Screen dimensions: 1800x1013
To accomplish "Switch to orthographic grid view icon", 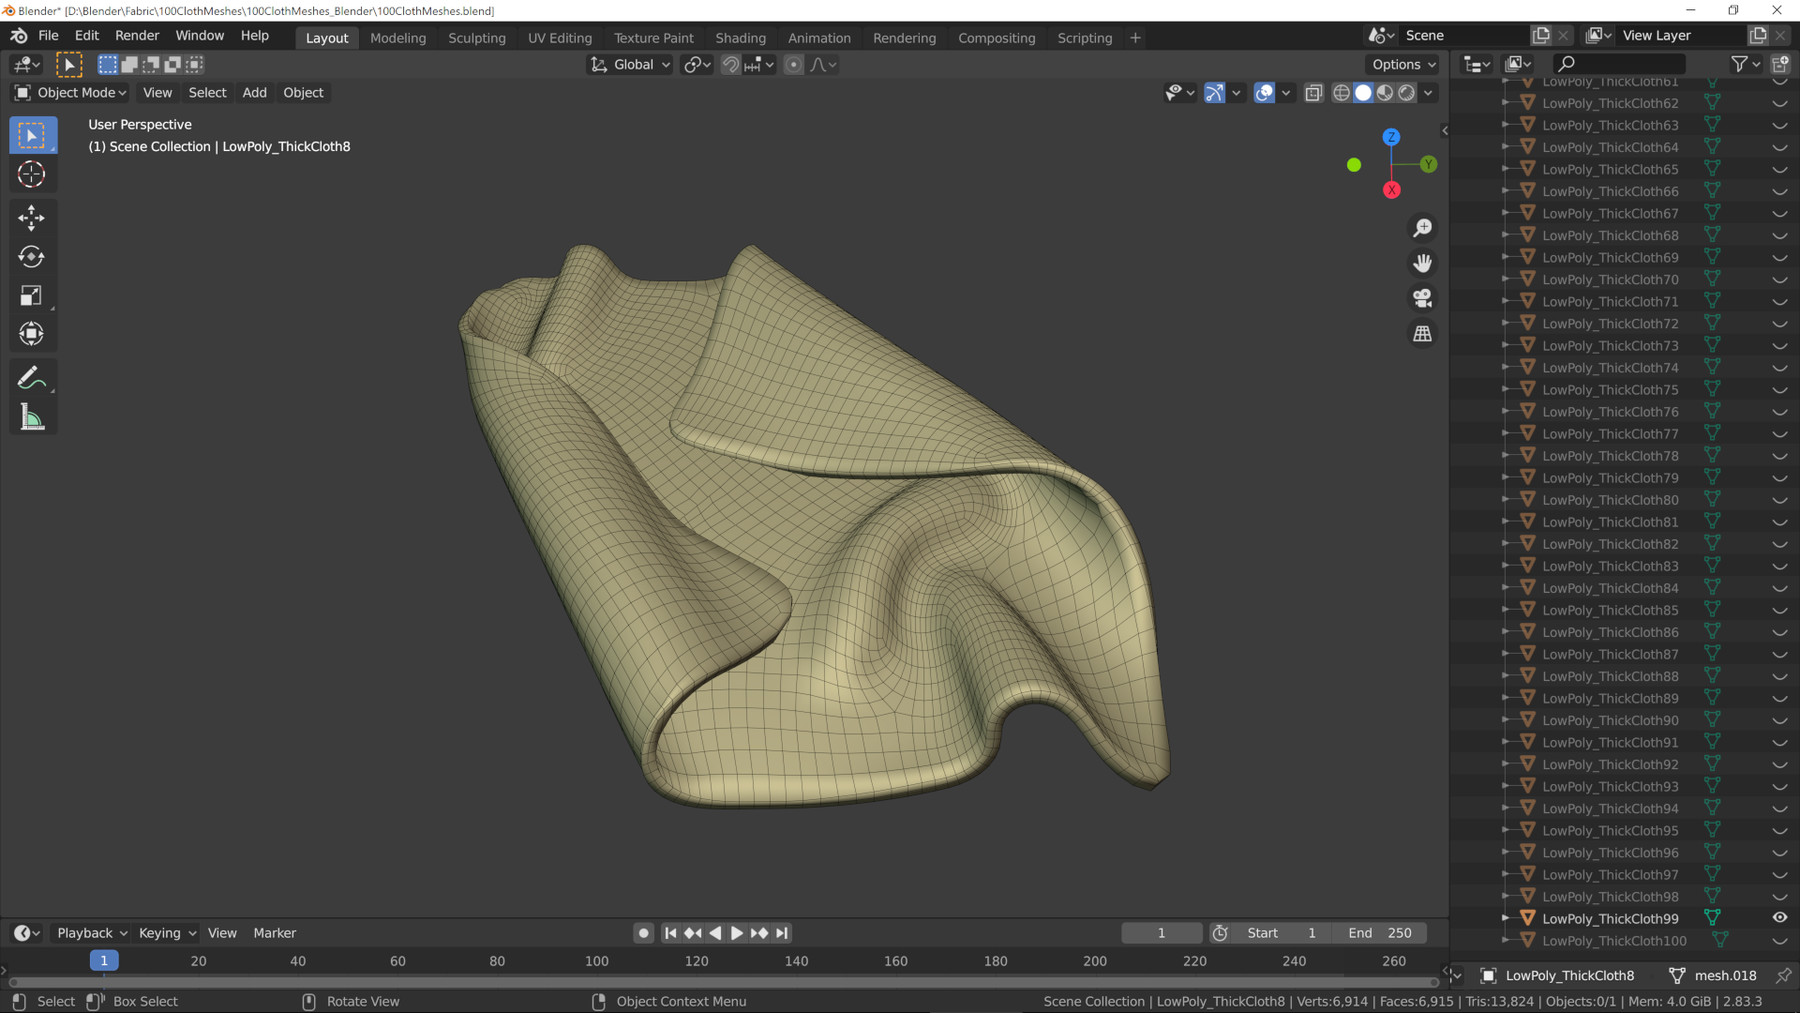I will click(x=1422, y=334).
